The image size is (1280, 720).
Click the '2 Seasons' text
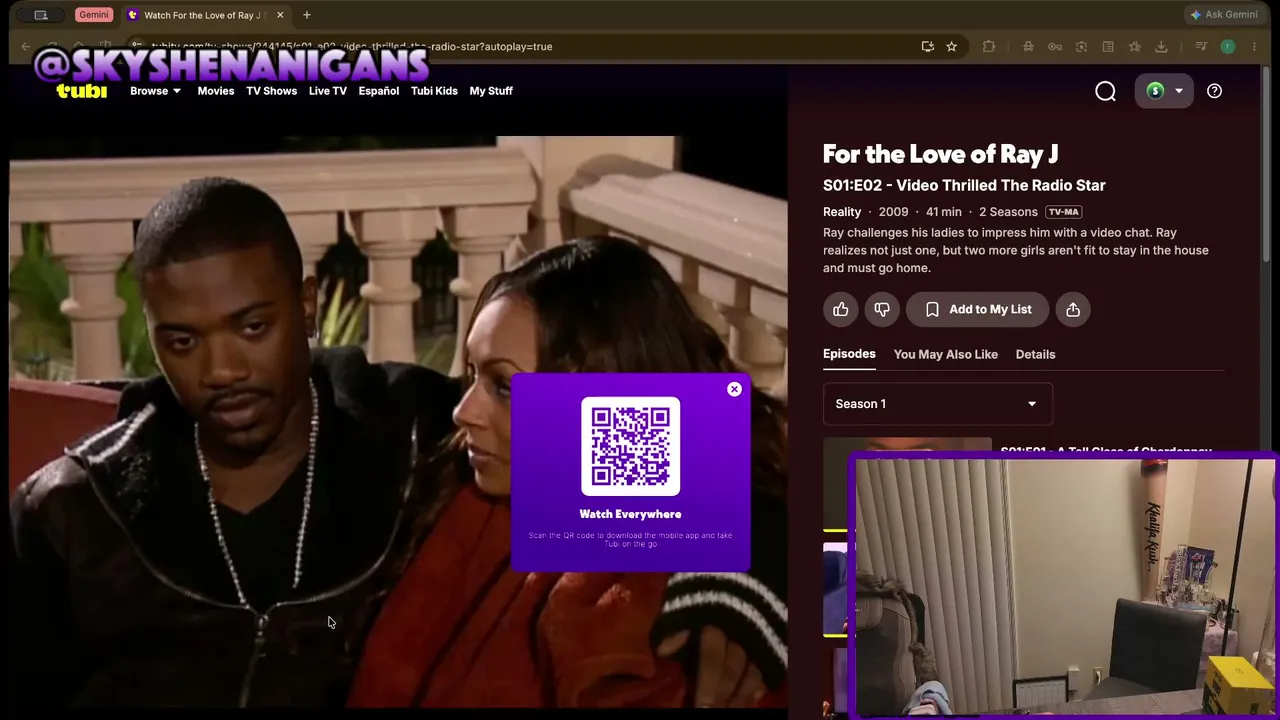point(1008,212)
